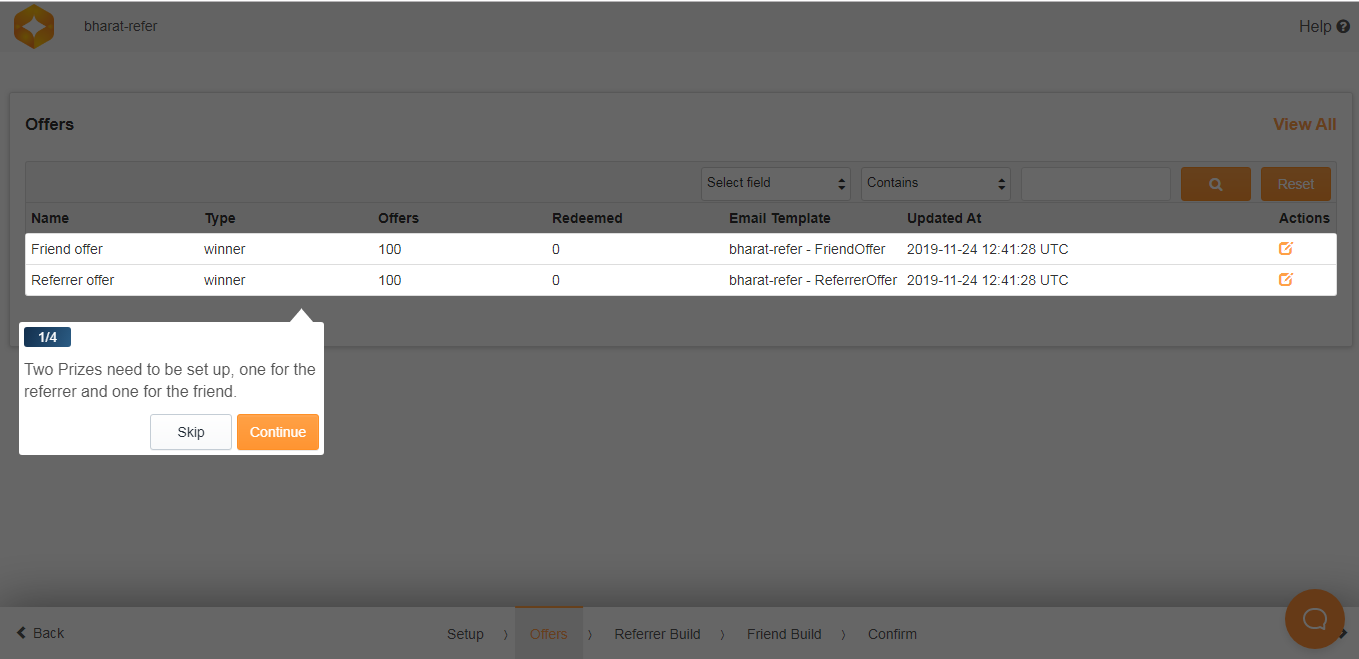
Task: Open the chat support bubble
Action: click(1314, 619)
